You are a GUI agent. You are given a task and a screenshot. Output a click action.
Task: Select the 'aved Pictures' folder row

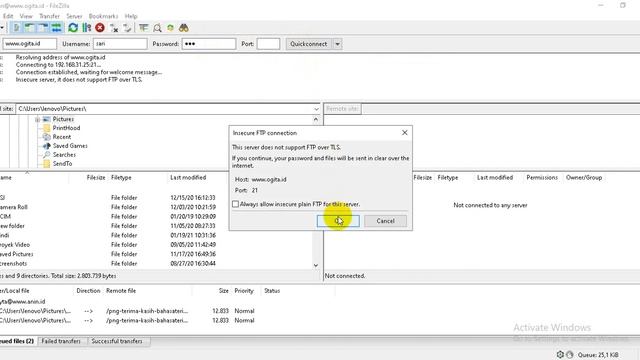point(156,254)
